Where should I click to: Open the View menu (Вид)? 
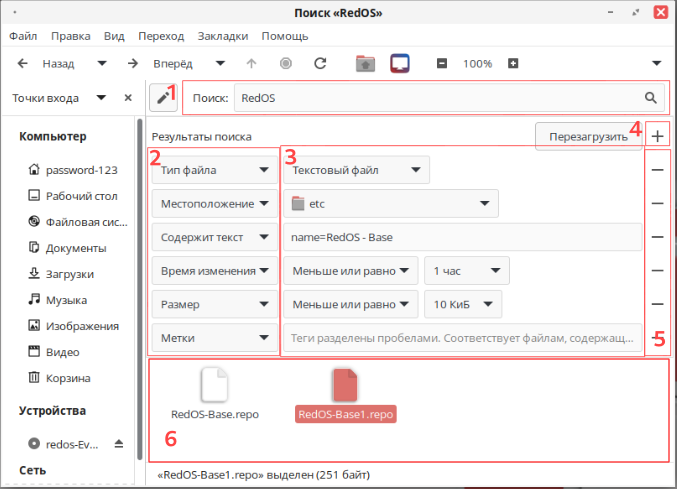coord(114,36)
